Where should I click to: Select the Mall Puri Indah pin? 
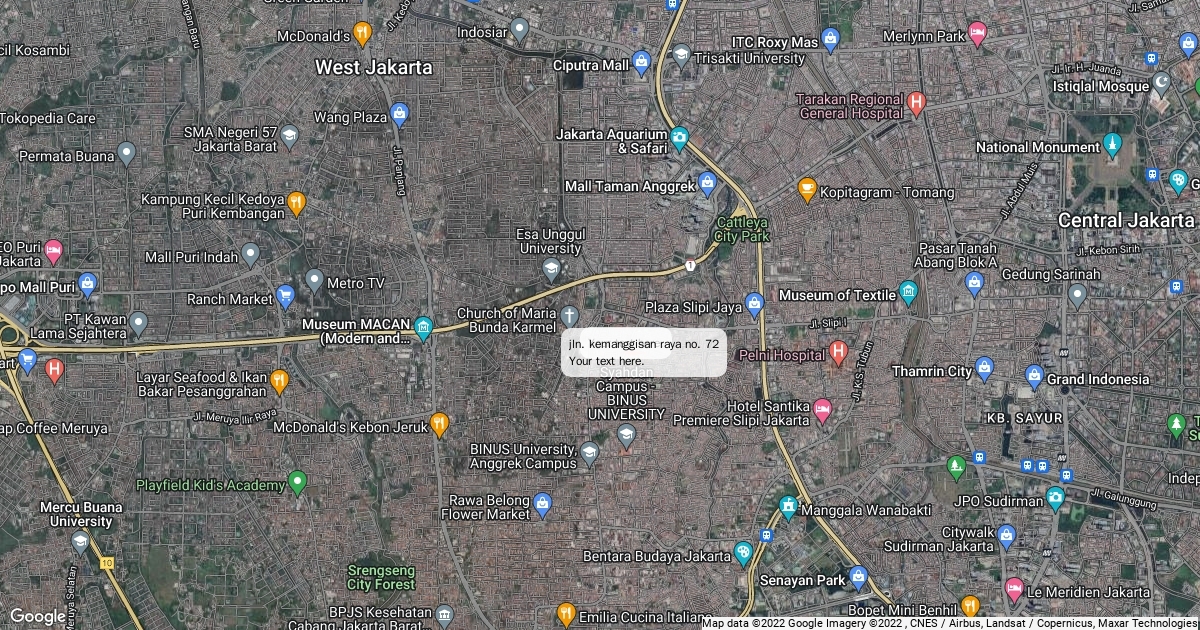250,255
